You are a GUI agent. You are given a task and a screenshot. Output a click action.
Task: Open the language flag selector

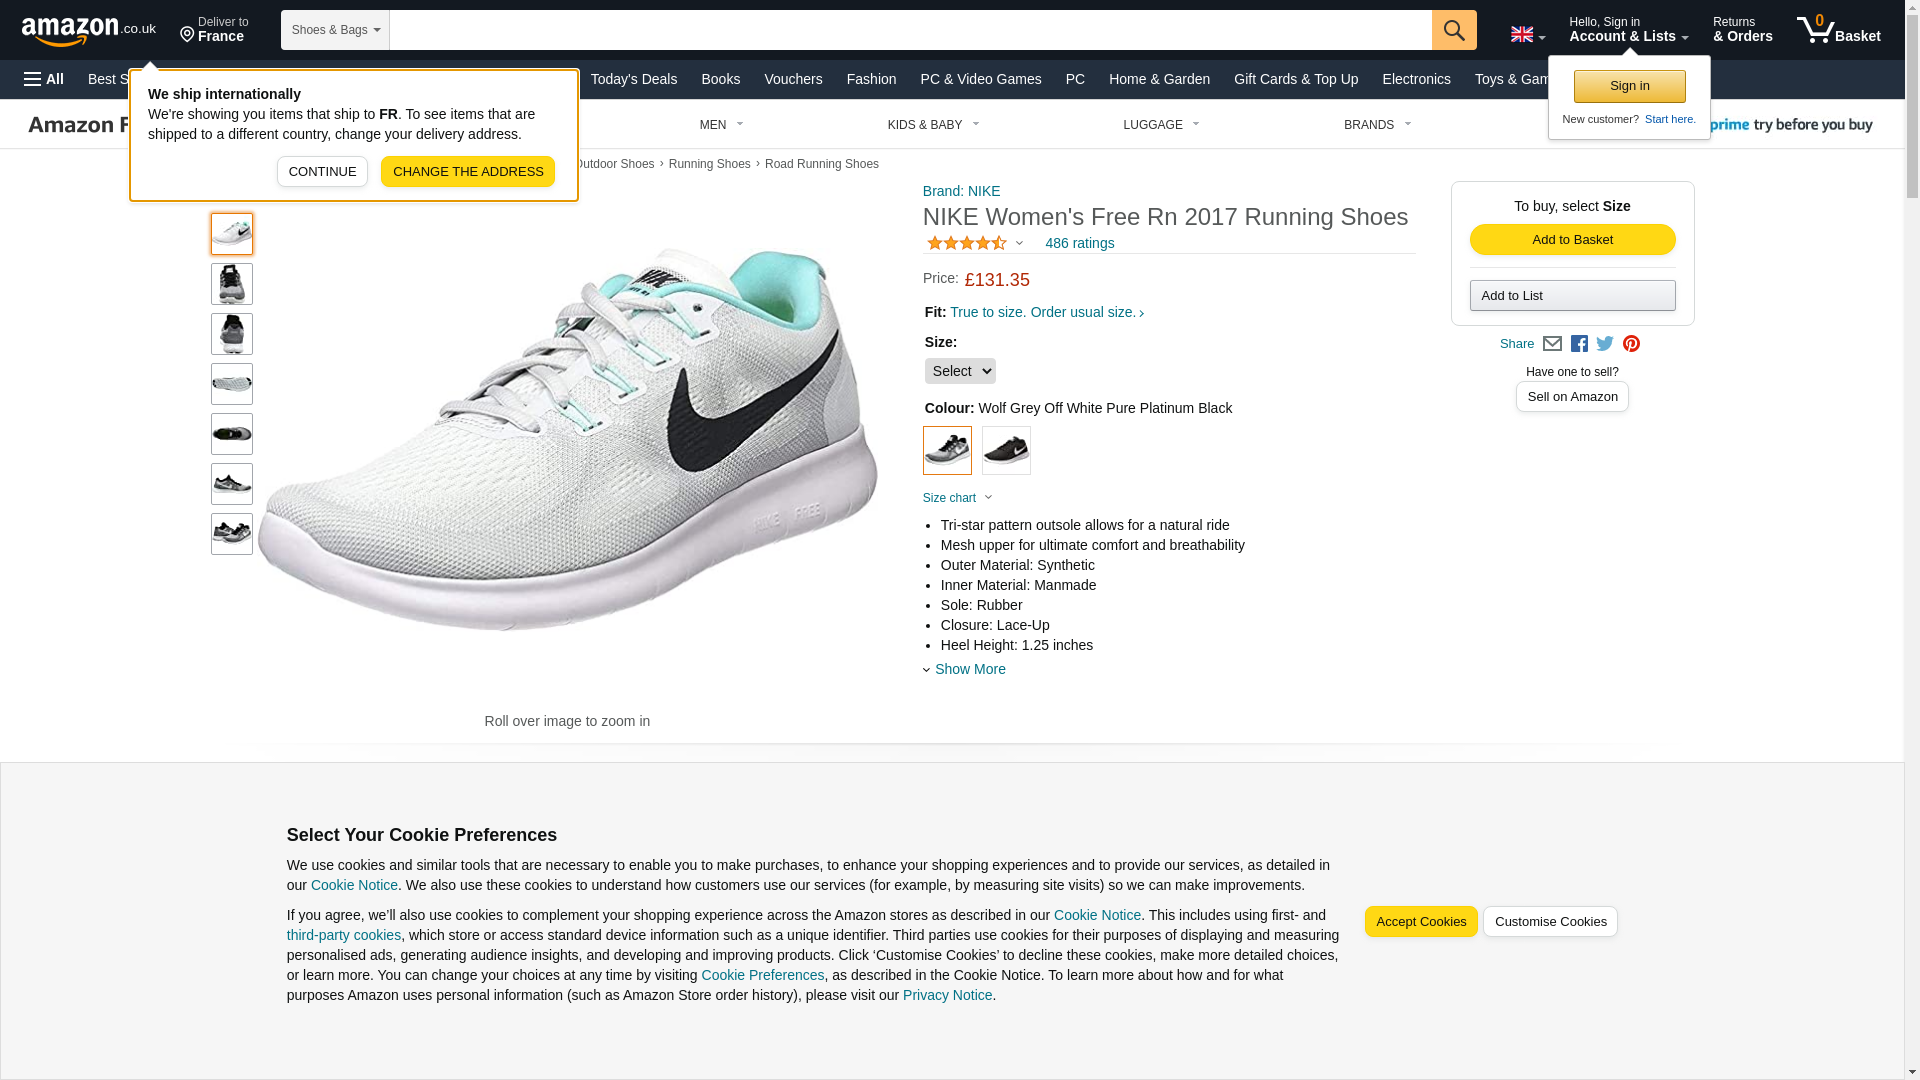tap(1527, 35)
